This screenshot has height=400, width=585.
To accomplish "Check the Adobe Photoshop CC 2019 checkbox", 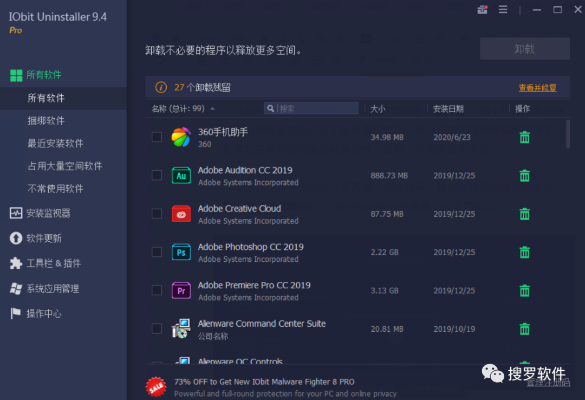I will coord(157,252).
